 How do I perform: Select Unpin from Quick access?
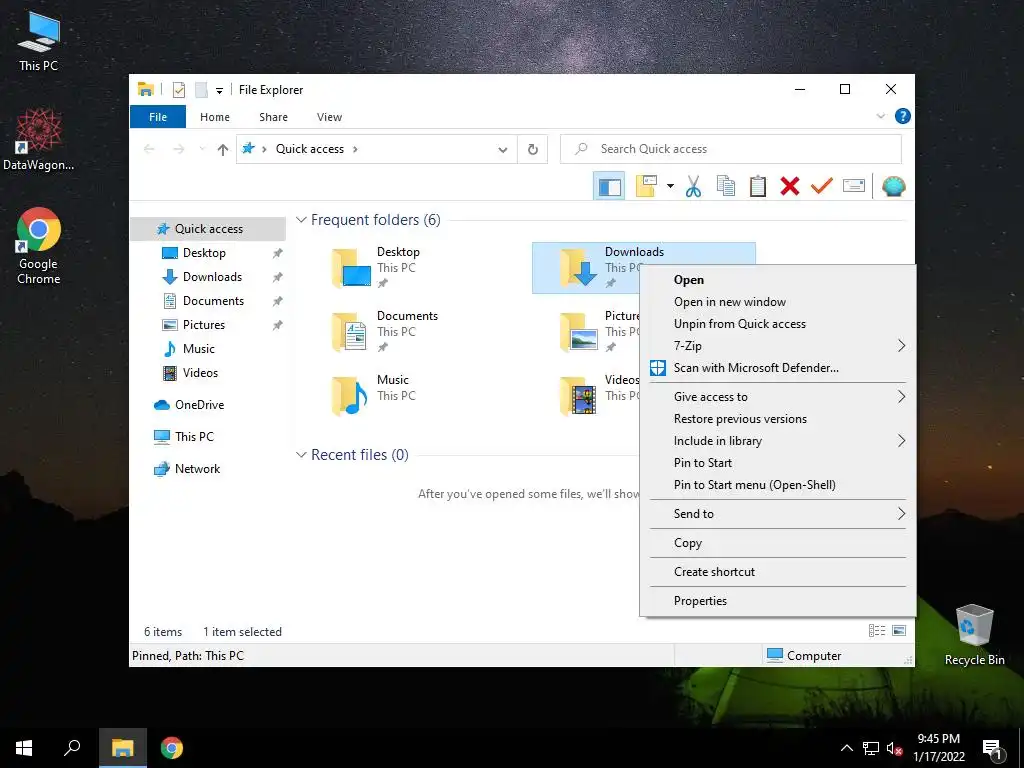778,324
